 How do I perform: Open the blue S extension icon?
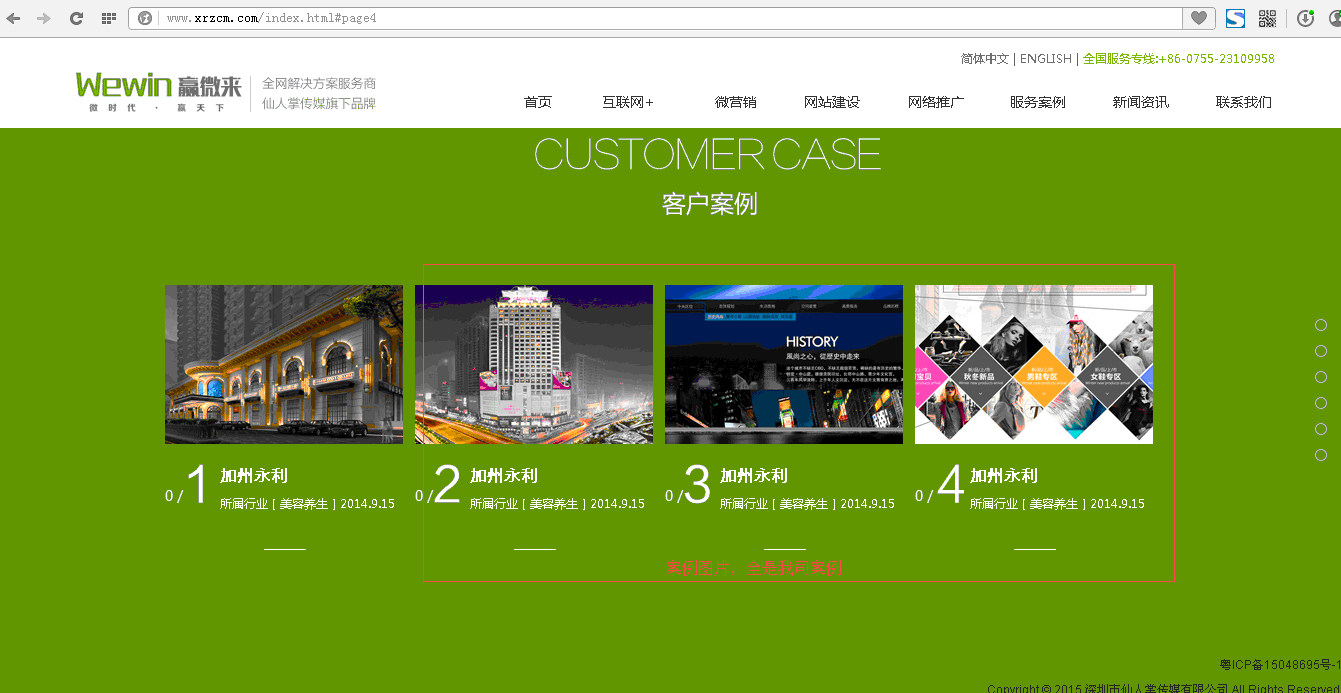(1236, 18)
